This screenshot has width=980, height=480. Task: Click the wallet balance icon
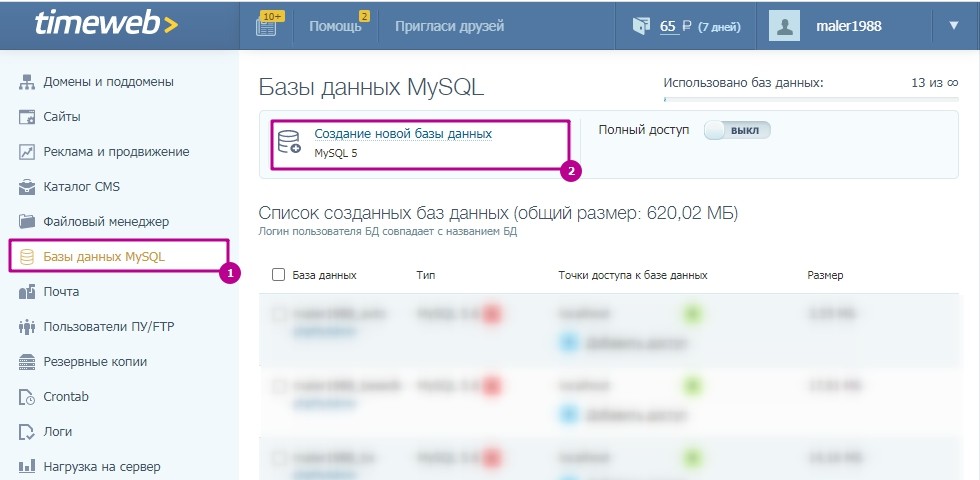point(641,26)
